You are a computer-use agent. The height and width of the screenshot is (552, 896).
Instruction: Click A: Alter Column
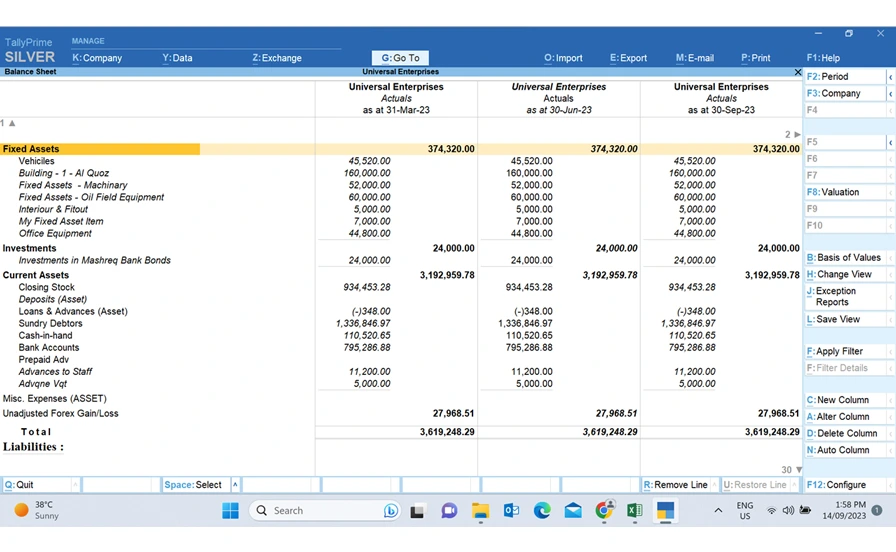845,417
